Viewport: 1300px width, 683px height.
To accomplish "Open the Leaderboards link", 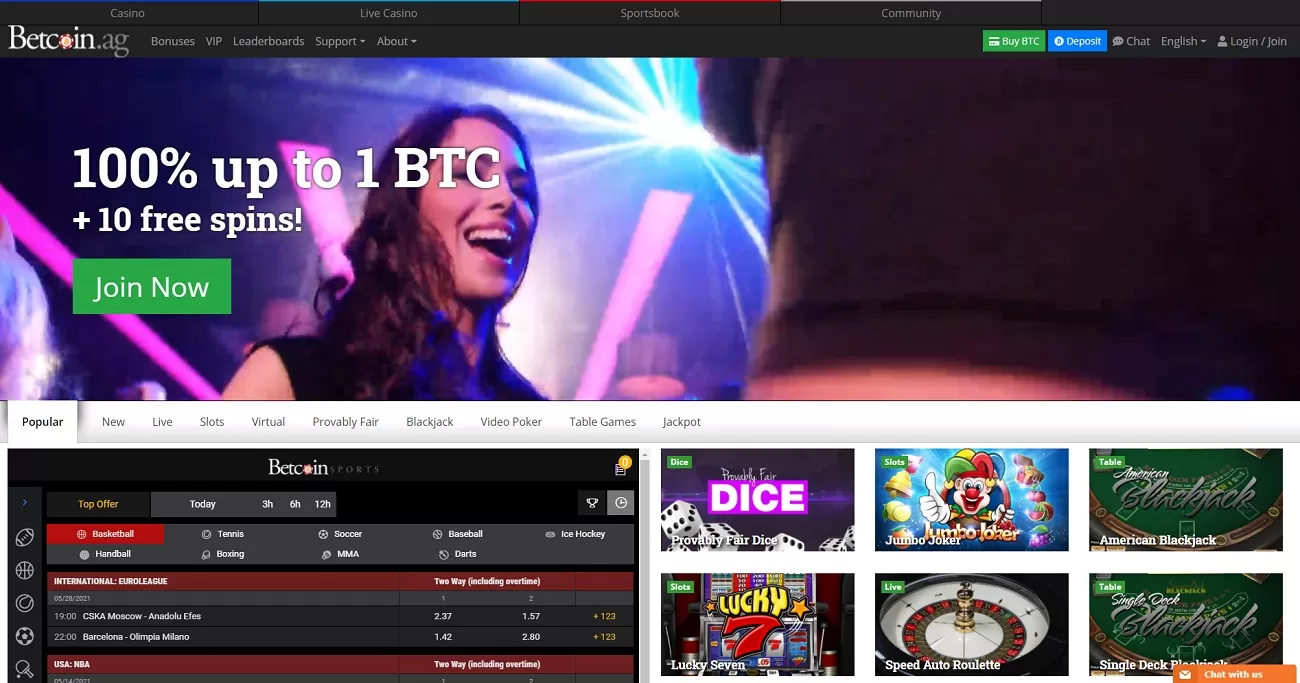I will (268, 41).
